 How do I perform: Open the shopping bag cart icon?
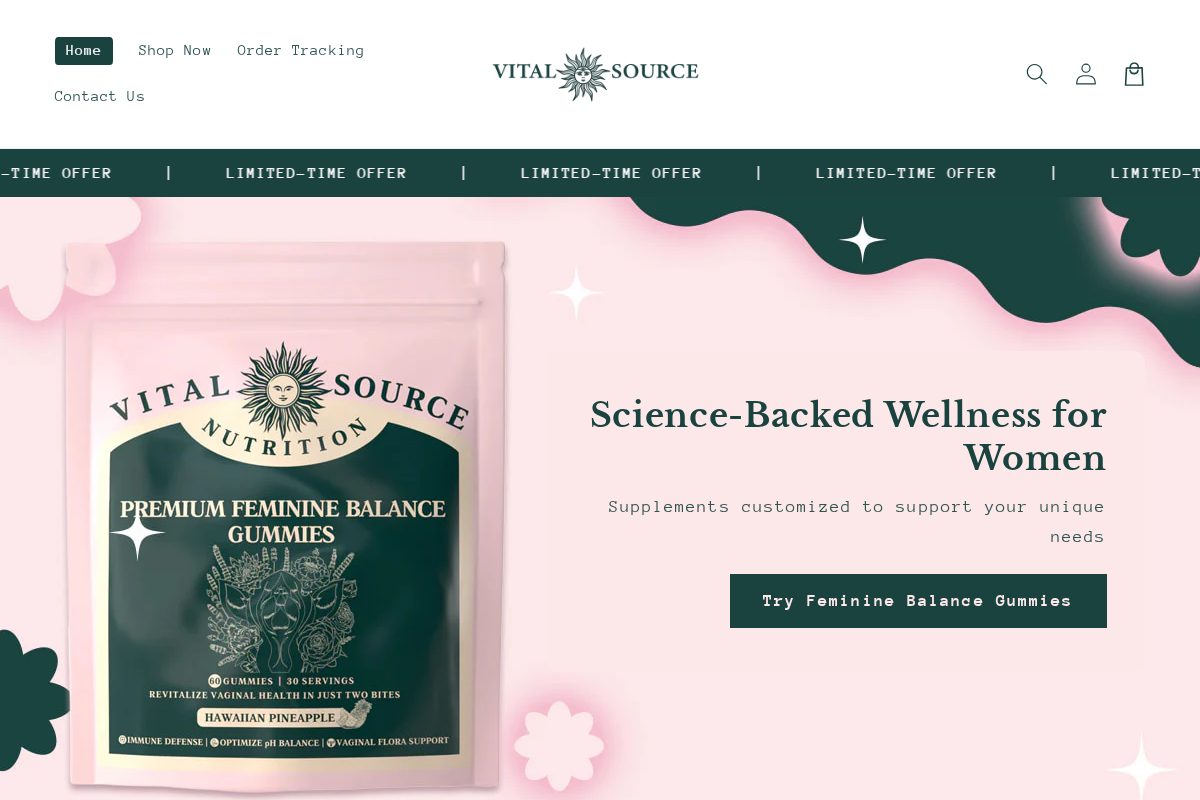(1134, 74)
